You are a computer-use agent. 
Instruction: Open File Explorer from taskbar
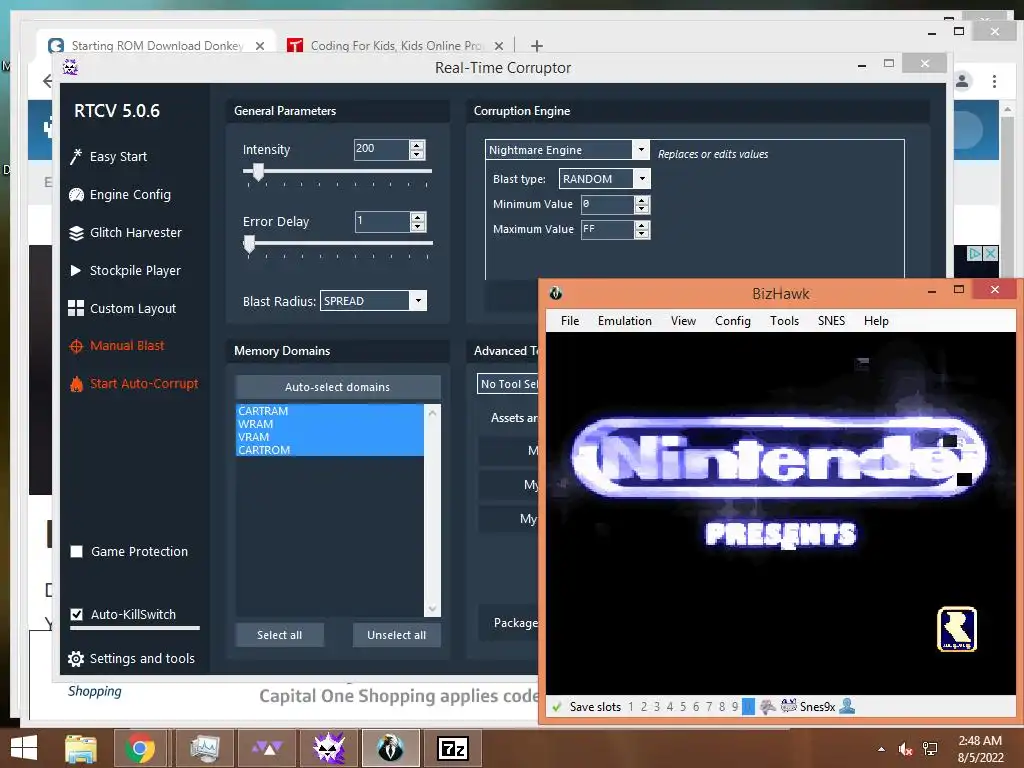point(81,748)
